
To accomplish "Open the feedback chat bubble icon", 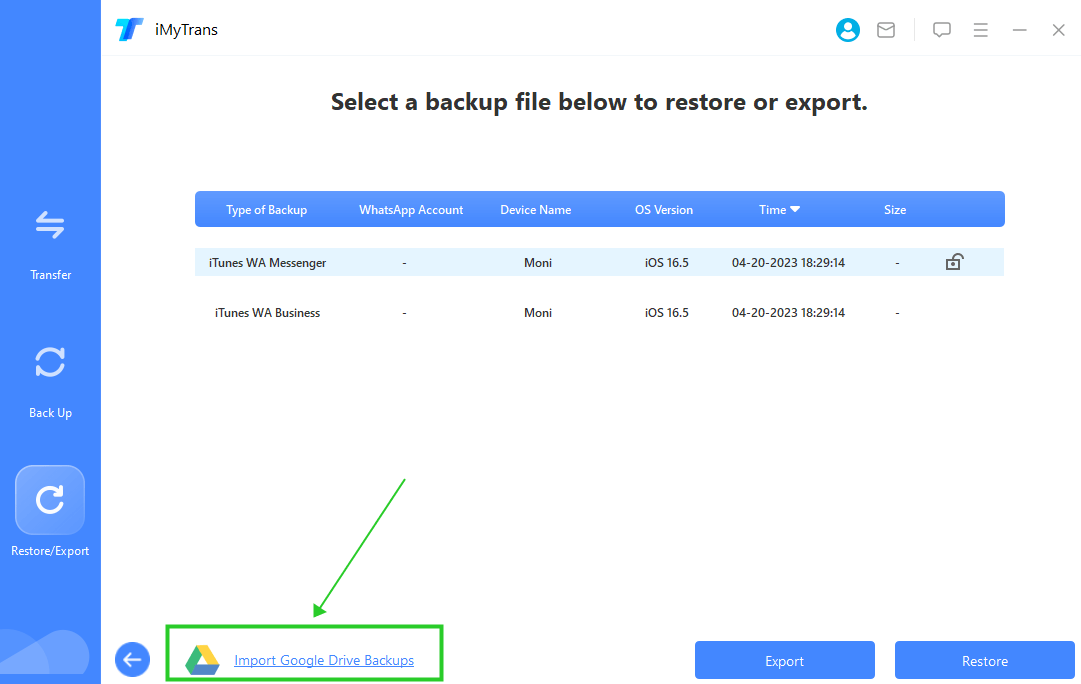I will coord(942,30).
